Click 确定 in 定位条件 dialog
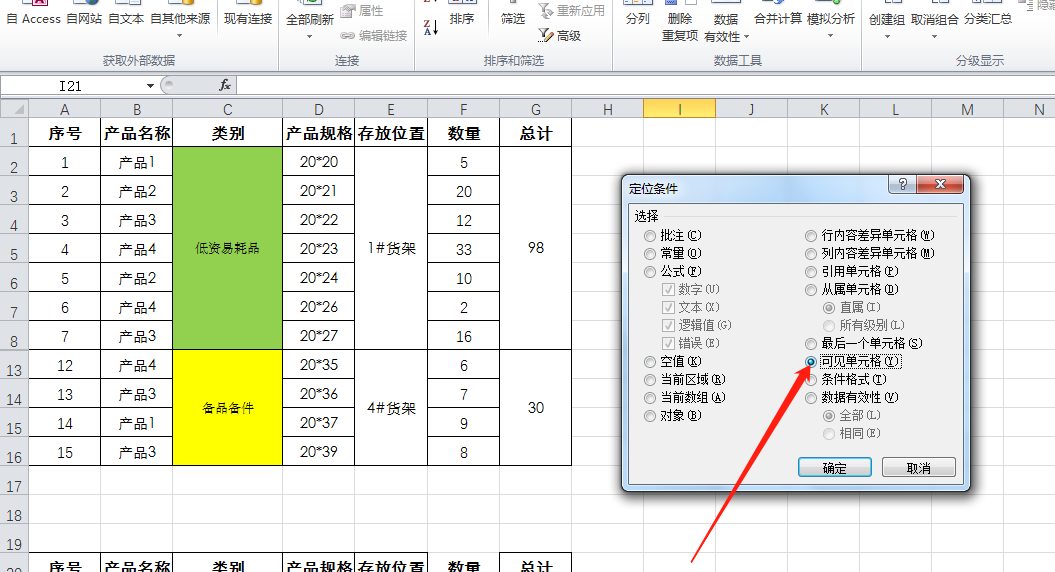Image resolution: width=1055 pixels, height=572 pixels. tap(834, 468)
